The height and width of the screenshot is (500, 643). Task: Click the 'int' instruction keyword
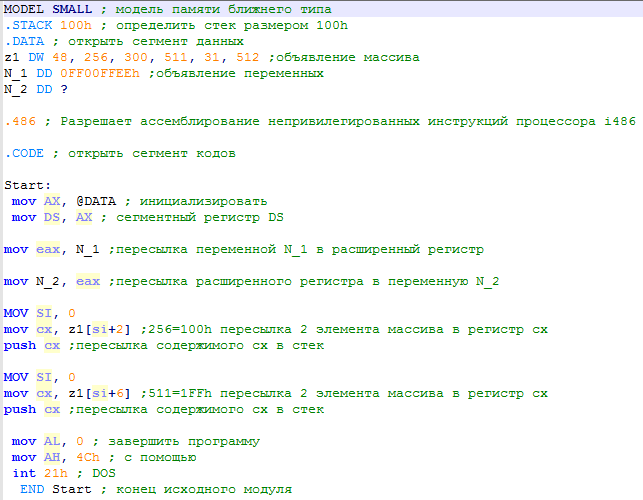tap(24, 473)
